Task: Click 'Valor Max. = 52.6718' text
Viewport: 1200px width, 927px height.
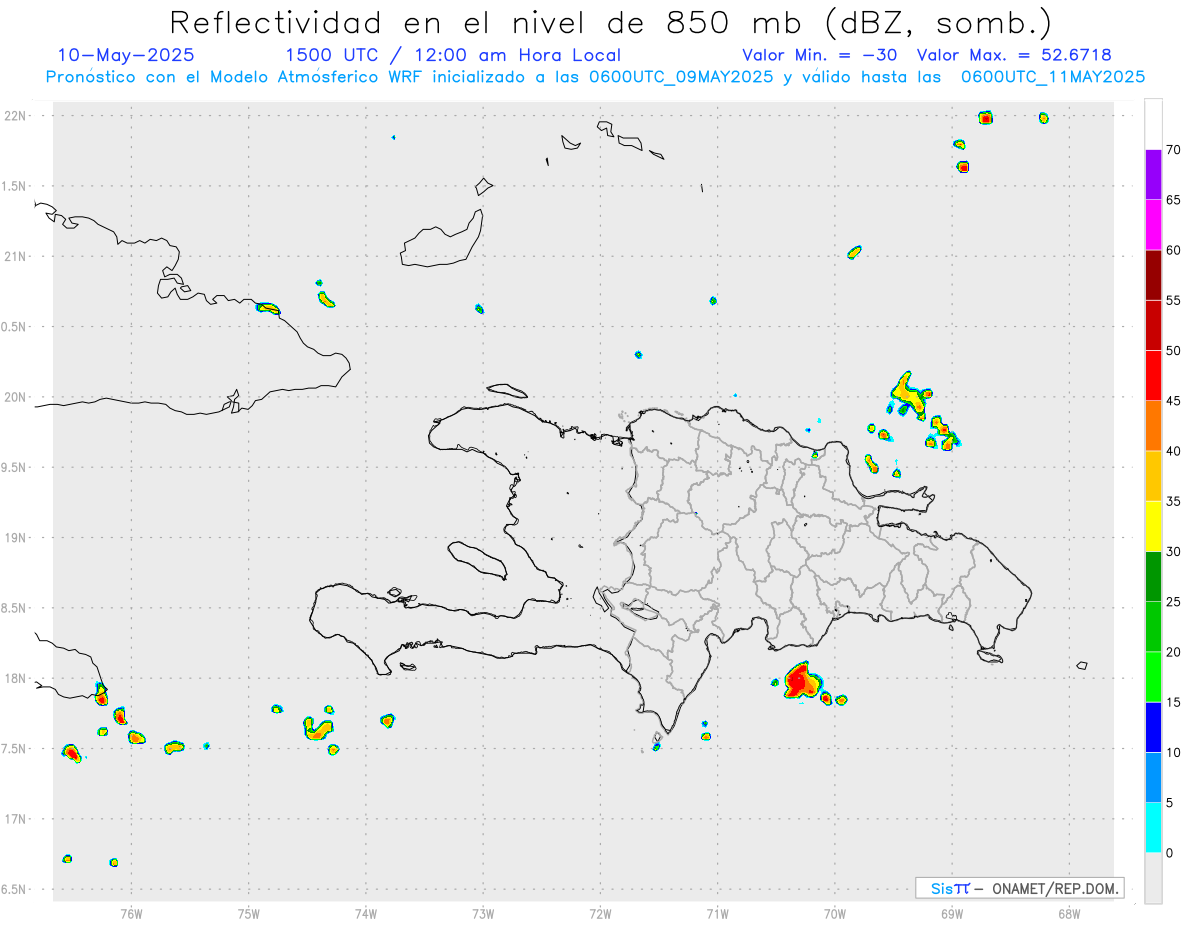Action: pos(1014,55)
